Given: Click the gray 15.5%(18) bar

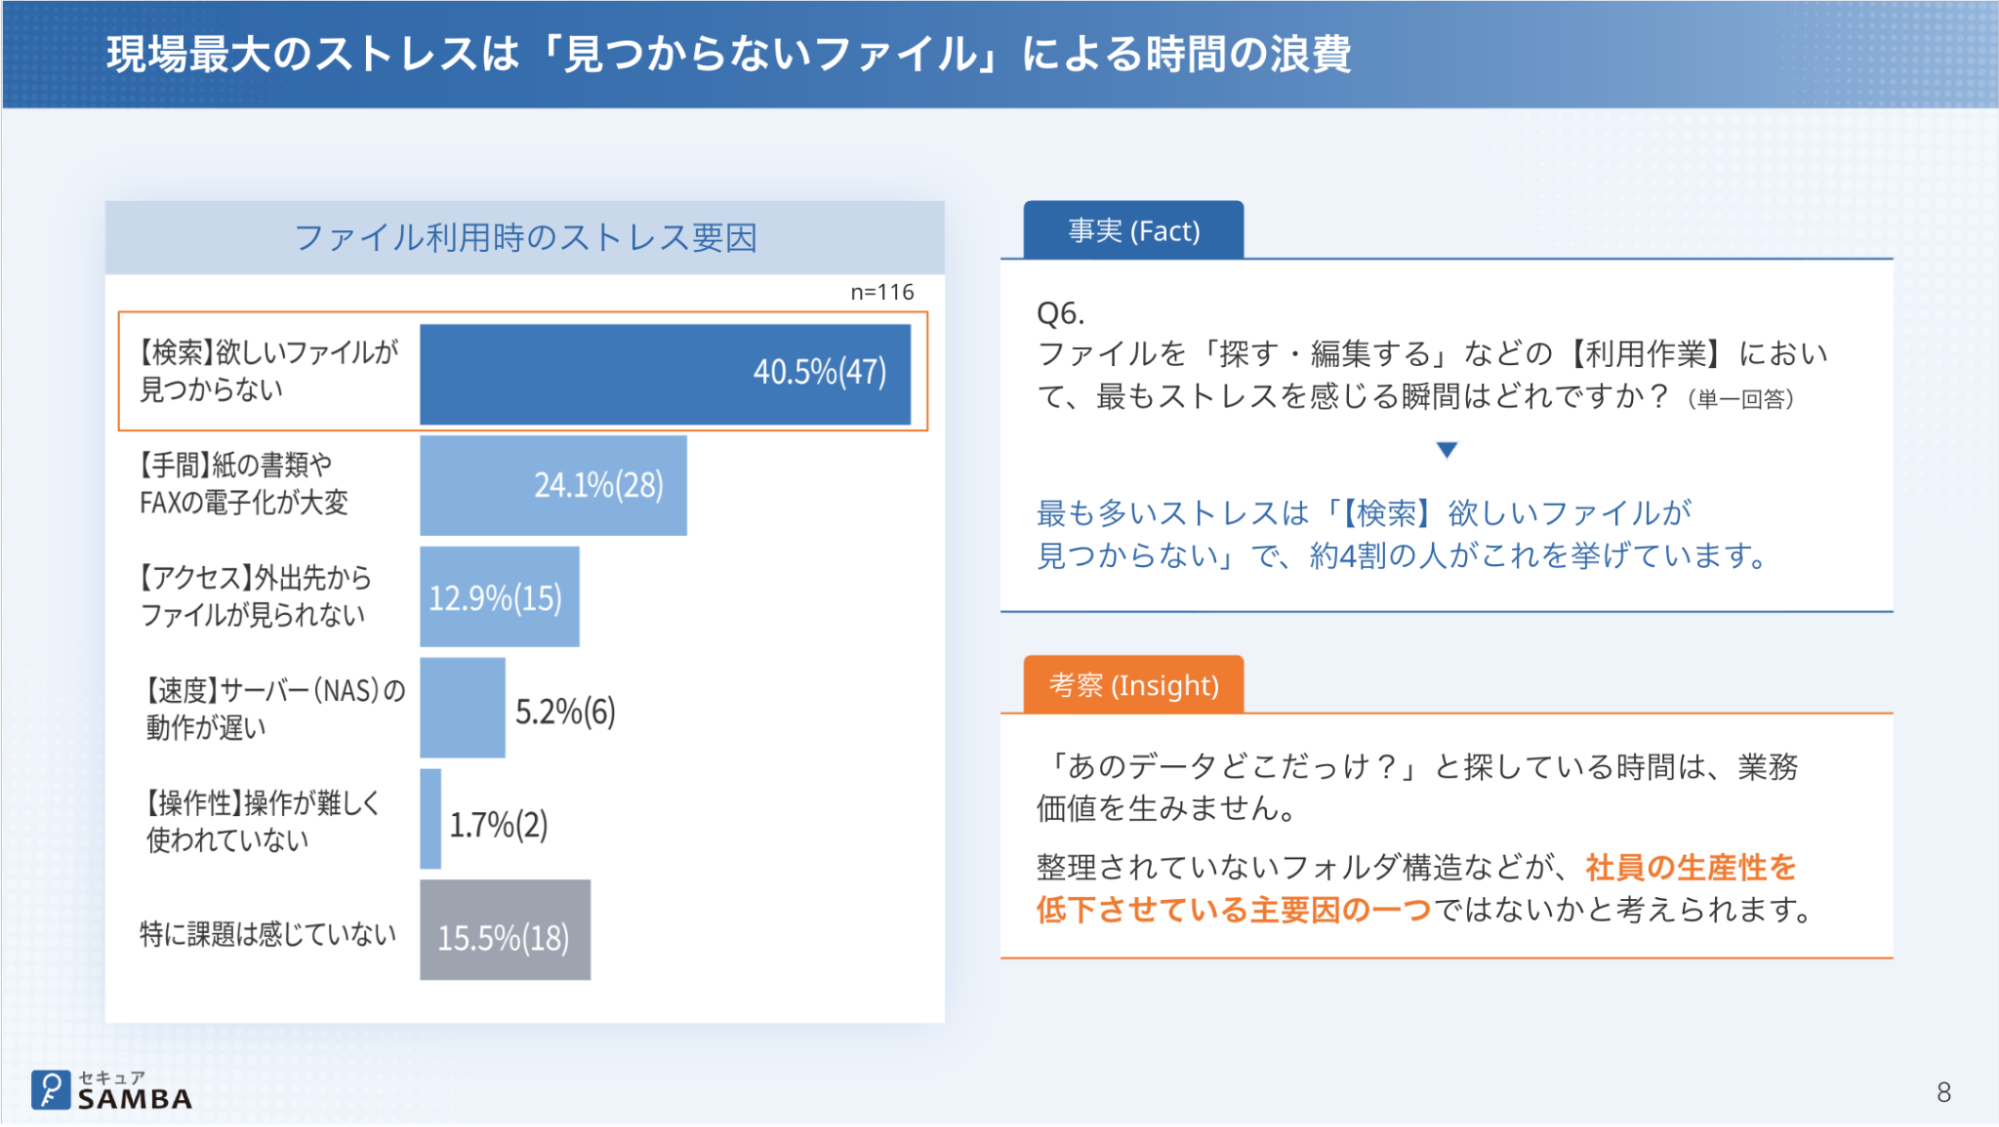Looking at the screenshot, I should (x=505, y=931).
